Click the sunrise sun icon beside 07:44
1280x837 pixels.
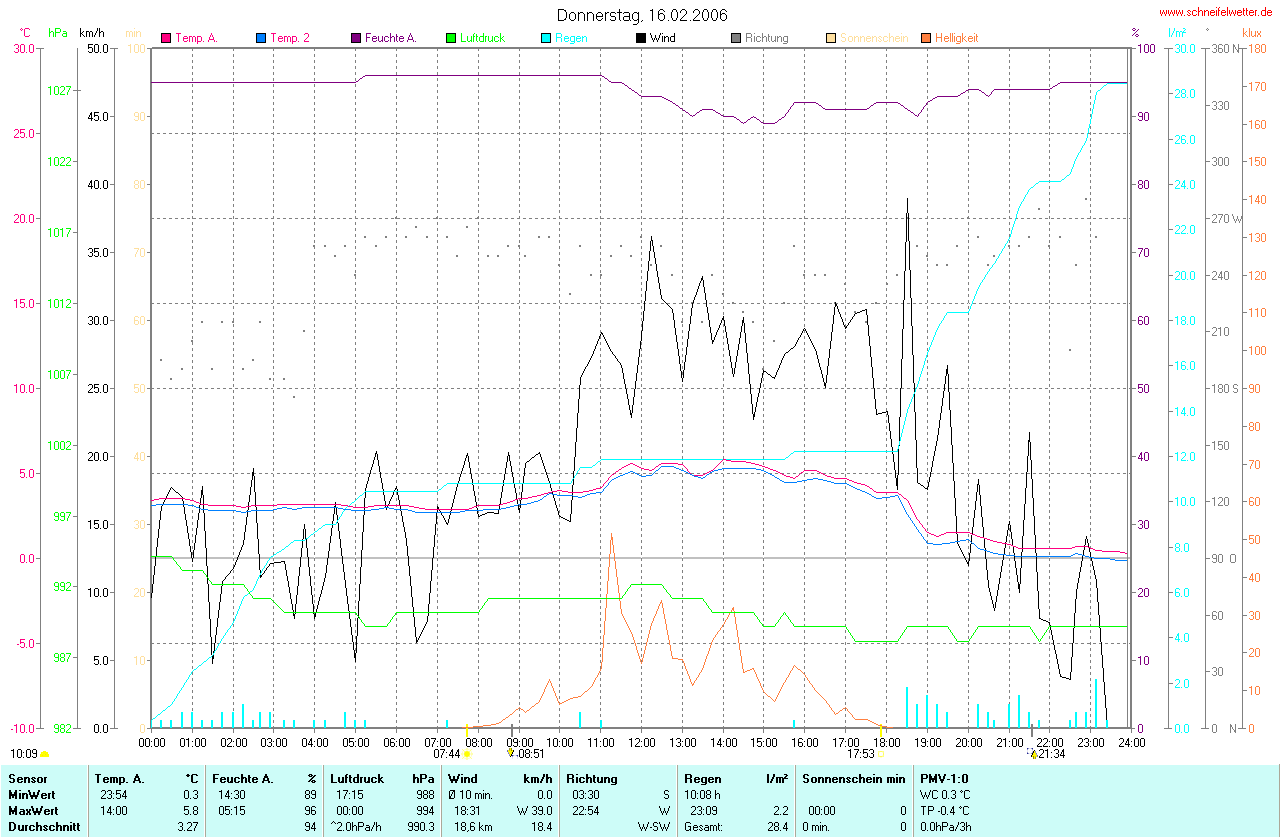click(x=466, y=754)
